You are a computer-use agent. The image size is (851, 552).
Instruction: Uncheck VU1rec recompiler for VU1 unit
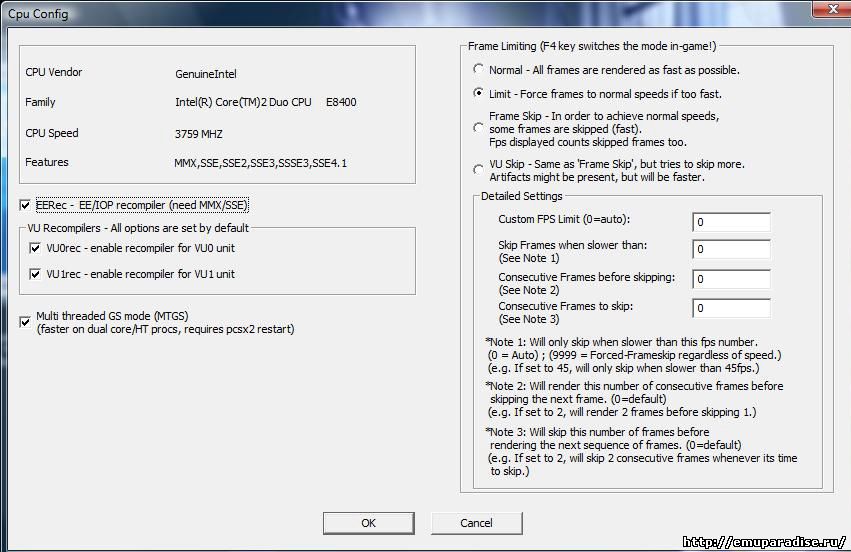point(35,274)
